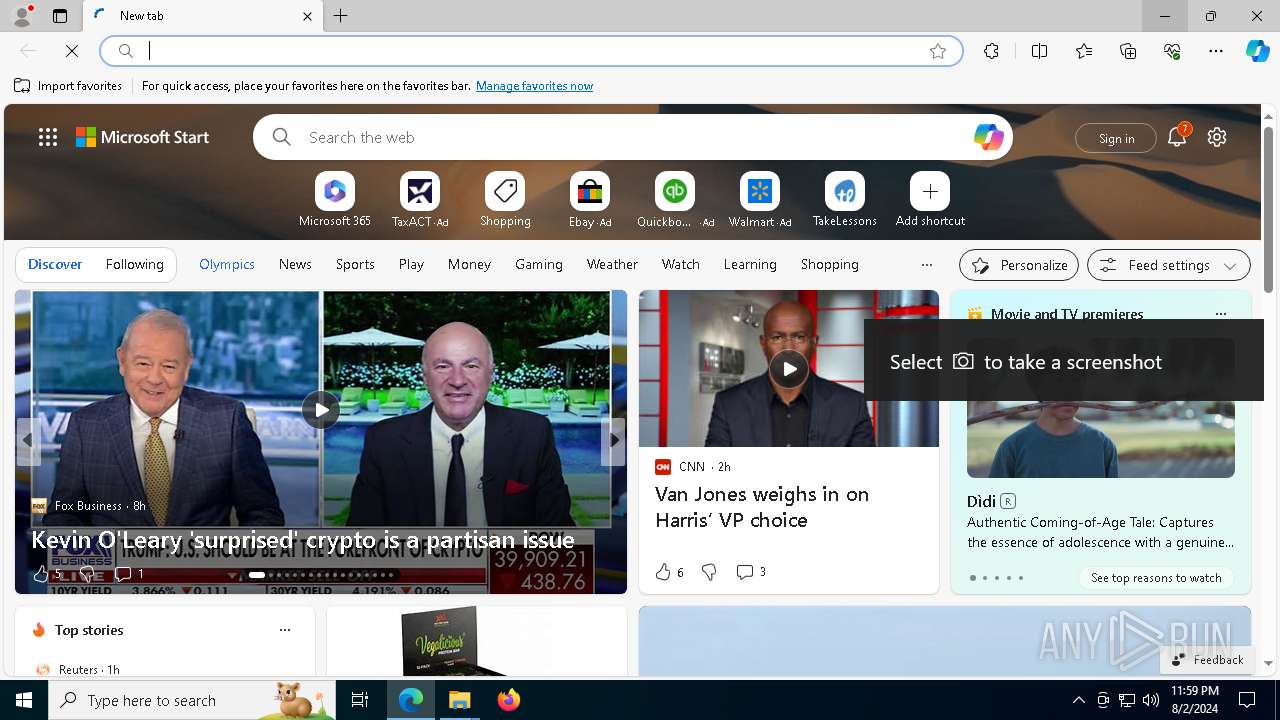Open Manage favorites now link
This screenshot has height=720, width=1280.
(x=534, y=86)
